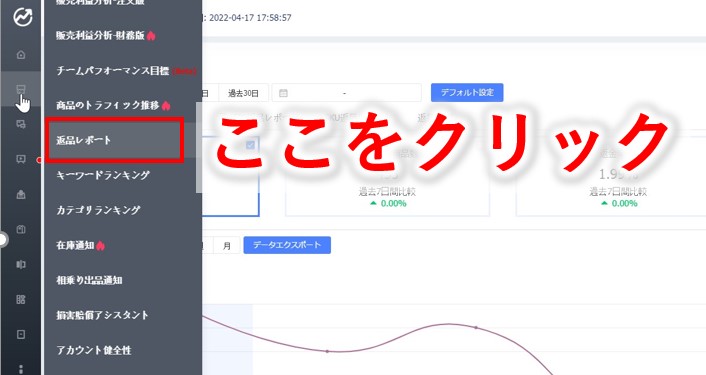
Task: Click the three-dot more icon in sidebar
Action: tap(21, 370)
